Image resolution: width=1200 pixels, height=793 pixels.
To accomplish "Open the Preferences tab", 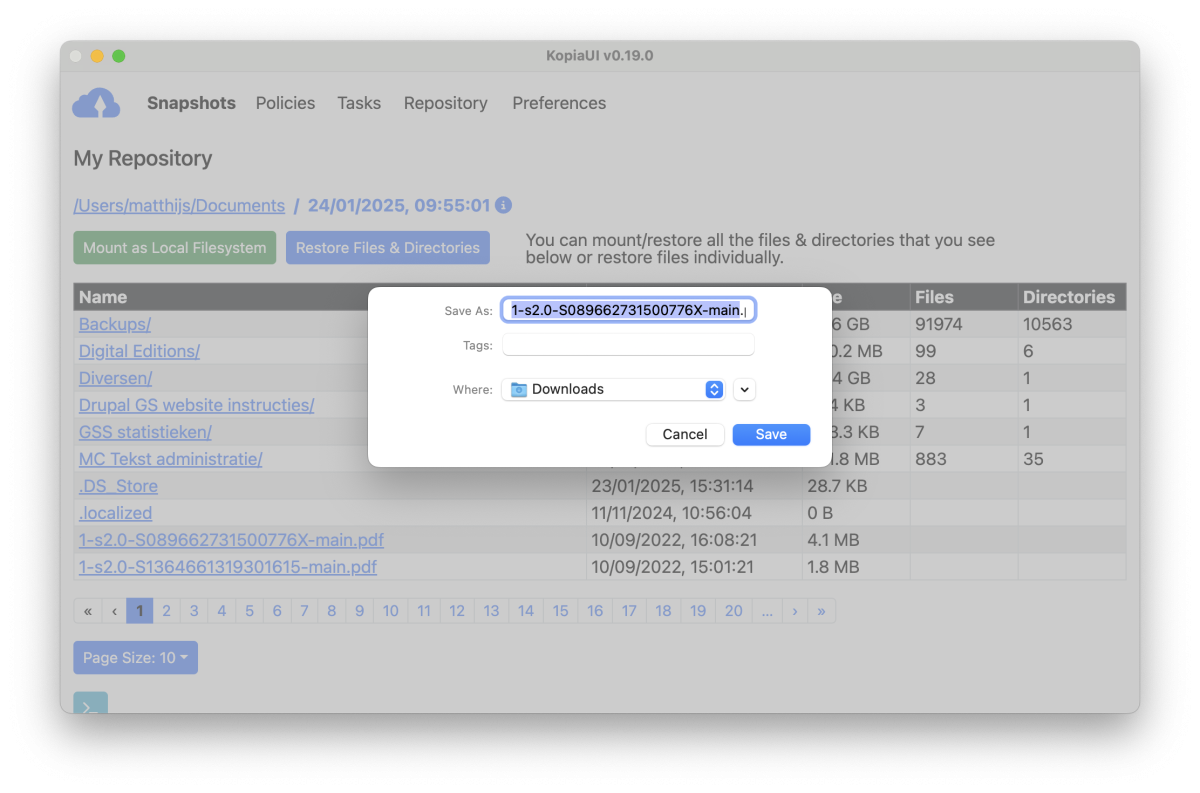I will click(559, 103).
